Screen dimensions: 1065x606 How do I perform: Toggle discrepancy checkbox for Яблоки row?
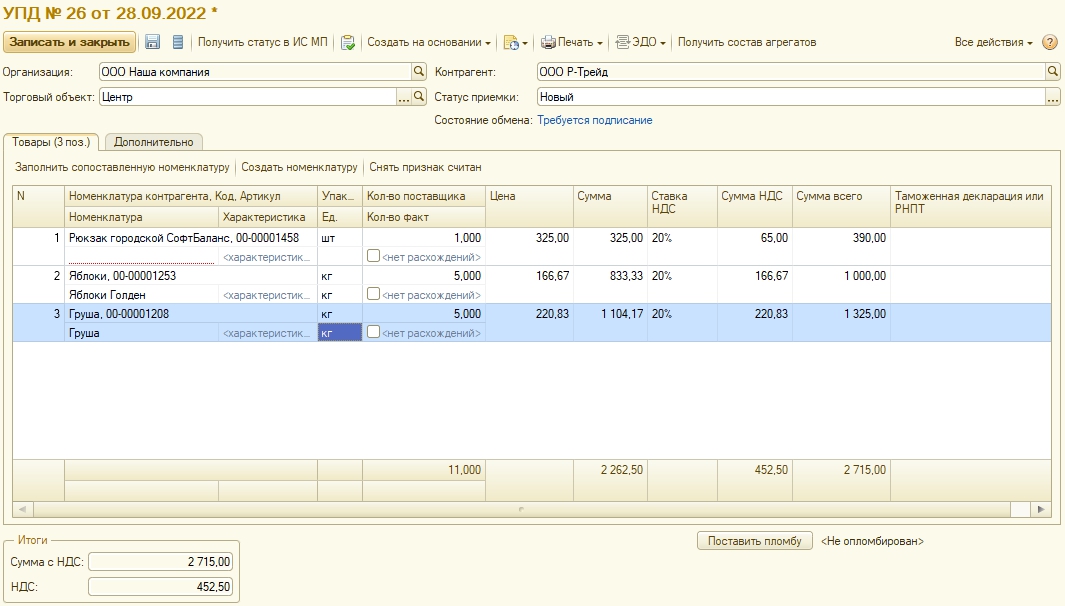[x=373, y=294]
